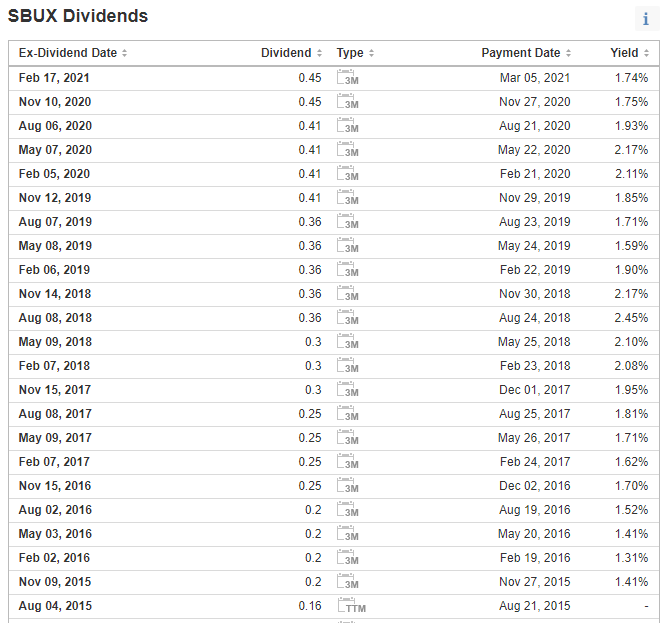The height and width of the screenshot is (623, 665).
Task: Click the 3M type icon for Nov 14, 2018
Action: [348, 293]
